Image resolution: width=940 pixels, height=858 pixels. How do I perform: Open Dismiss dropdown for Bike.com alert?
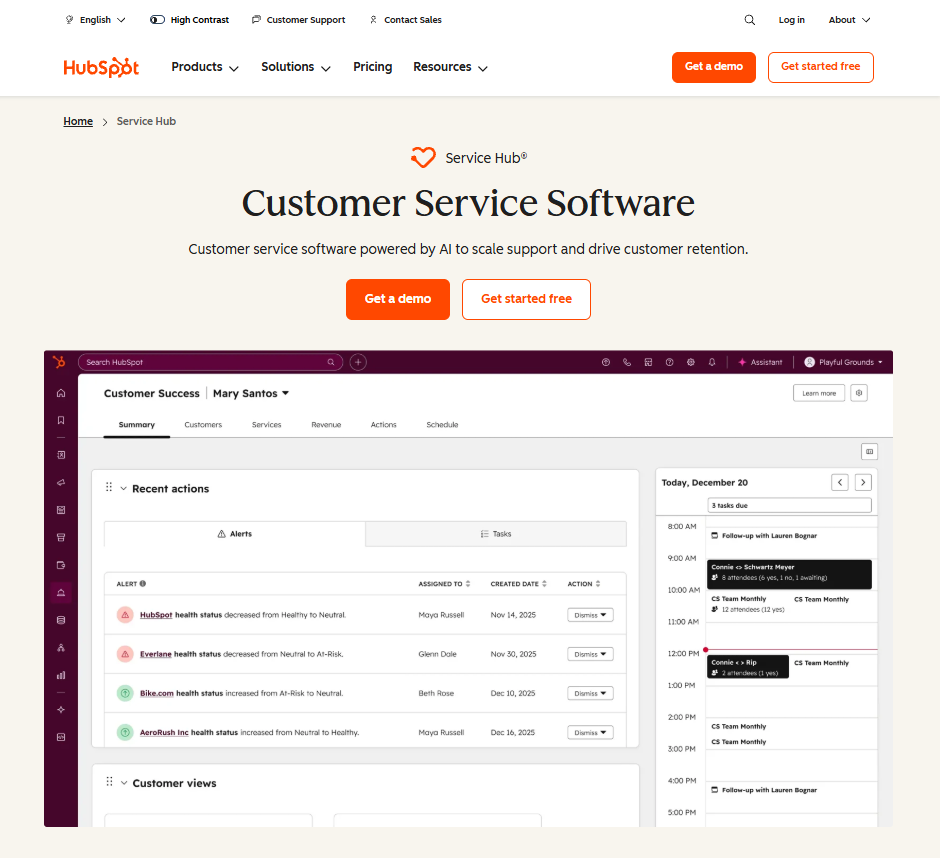[x=590, y=694]
